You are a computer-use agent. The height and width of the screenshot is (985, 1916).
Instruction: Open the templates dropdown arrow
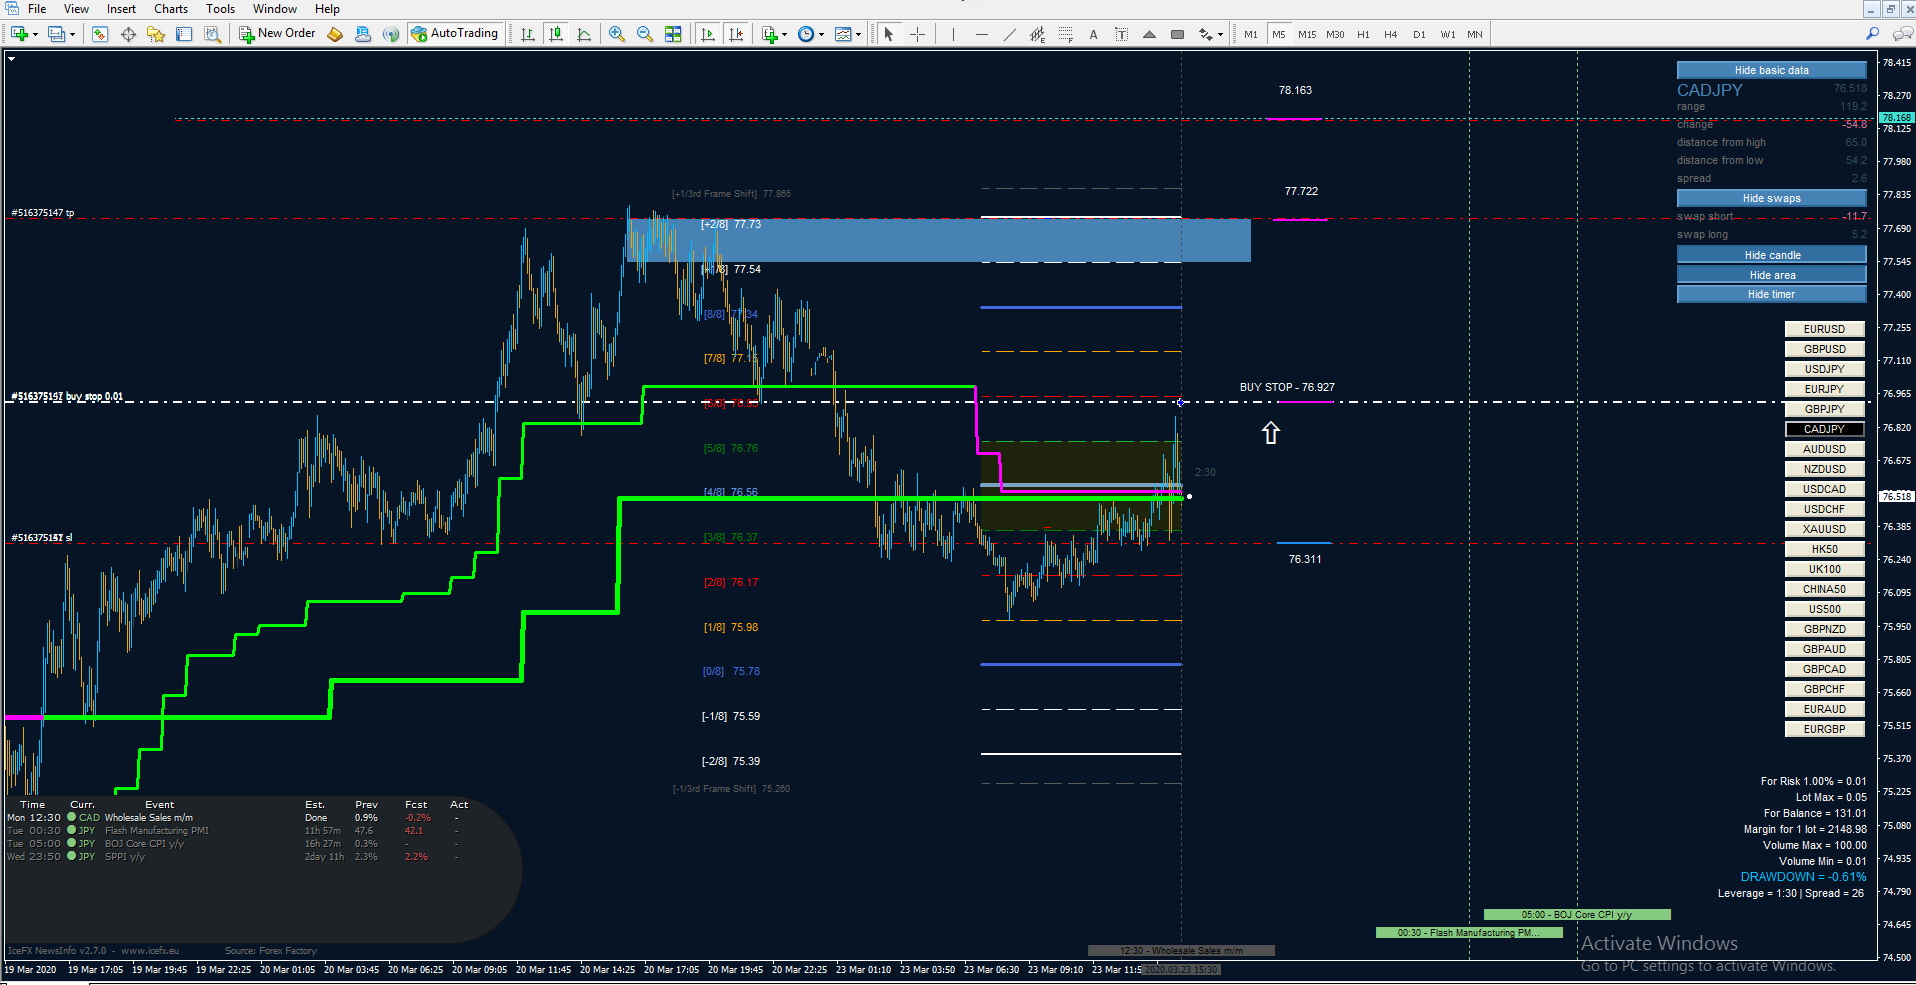click(858, 34)
